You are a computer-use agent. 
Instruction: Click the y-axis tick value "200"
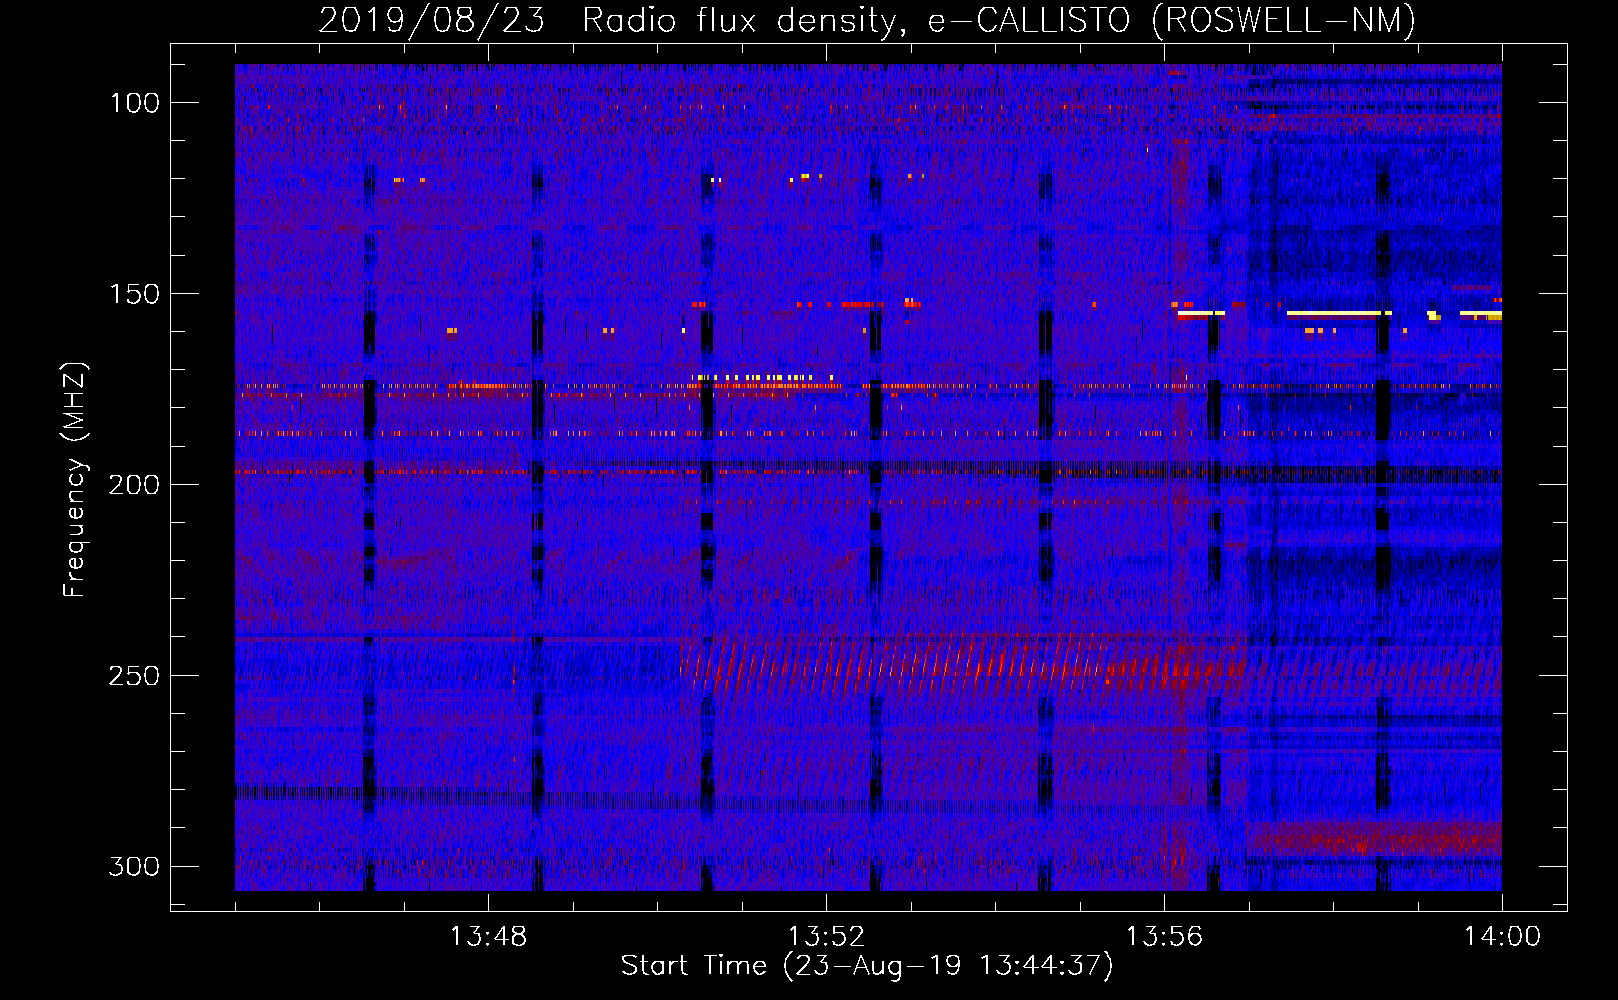[135, 485]
